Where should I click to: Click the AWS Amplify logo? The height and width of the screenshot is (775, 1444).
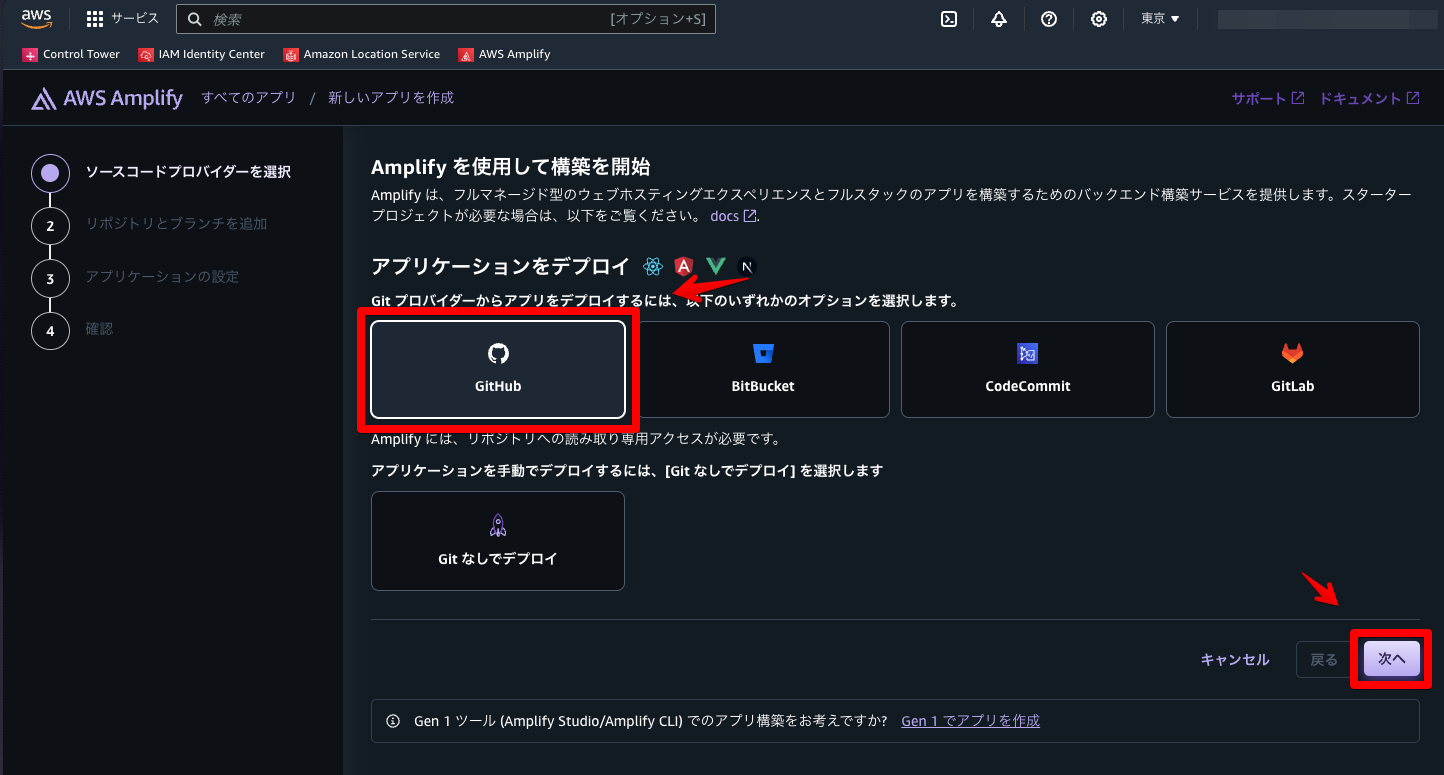coord(107,98)
